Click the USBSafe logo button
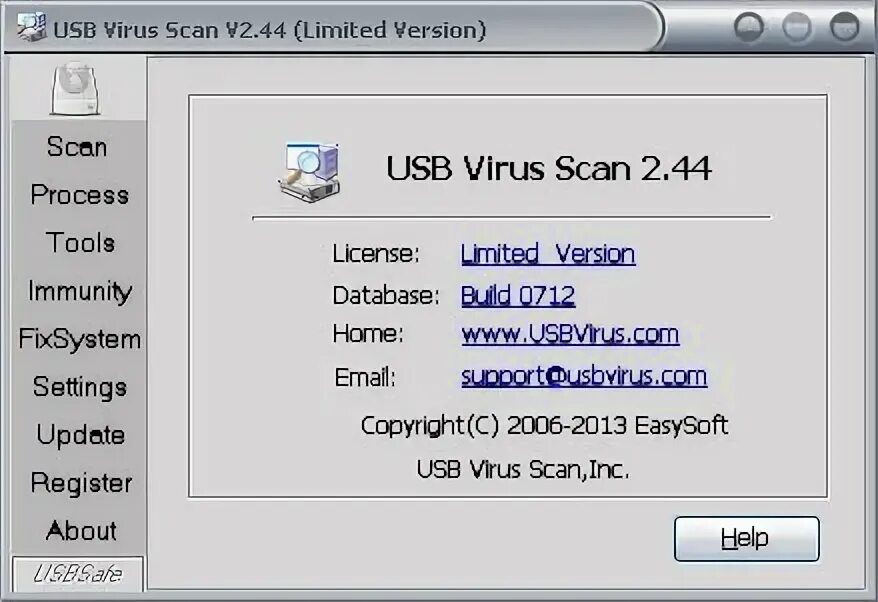 78,573
